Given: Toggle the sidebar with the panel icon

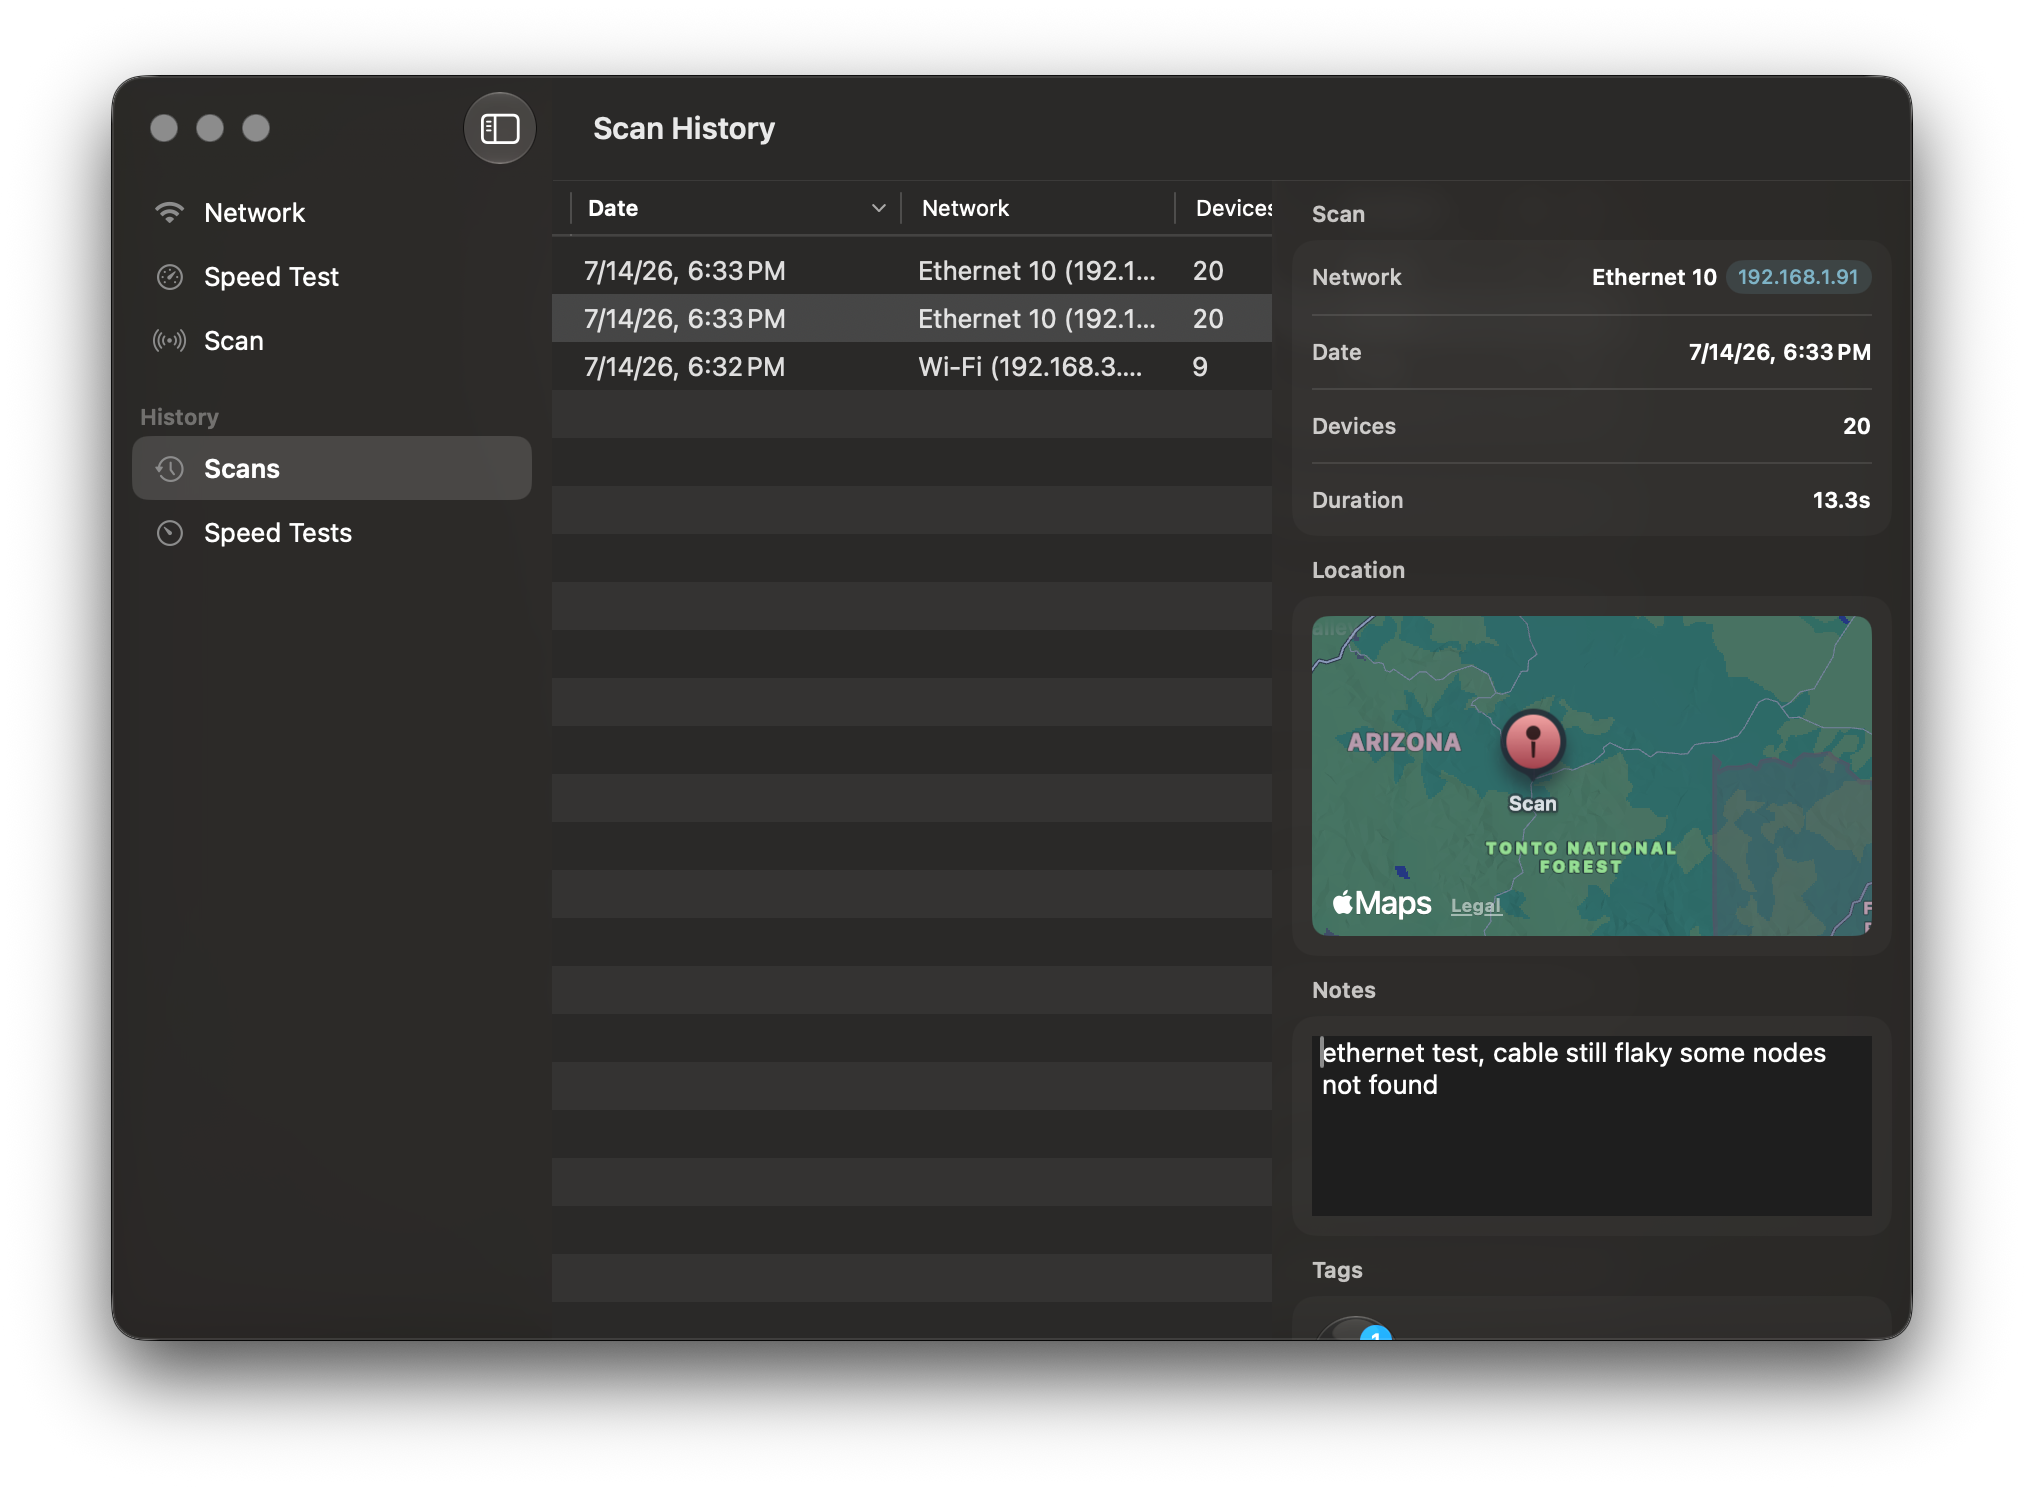Looking at the screenshot, I should coord(500,128).
